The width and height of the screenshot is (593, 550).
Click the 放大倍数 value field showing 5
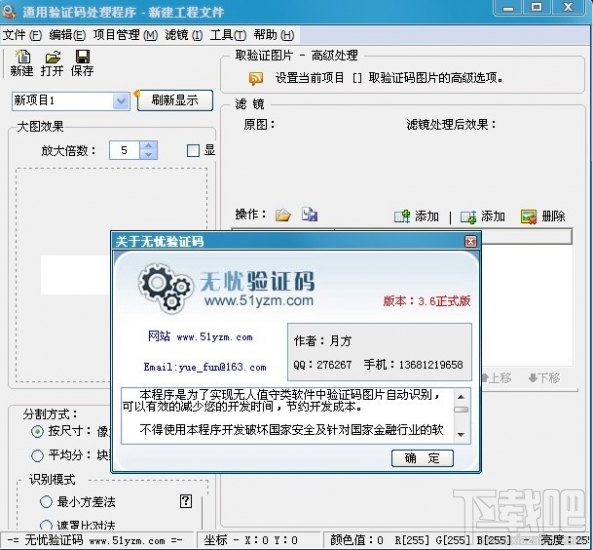124,150
